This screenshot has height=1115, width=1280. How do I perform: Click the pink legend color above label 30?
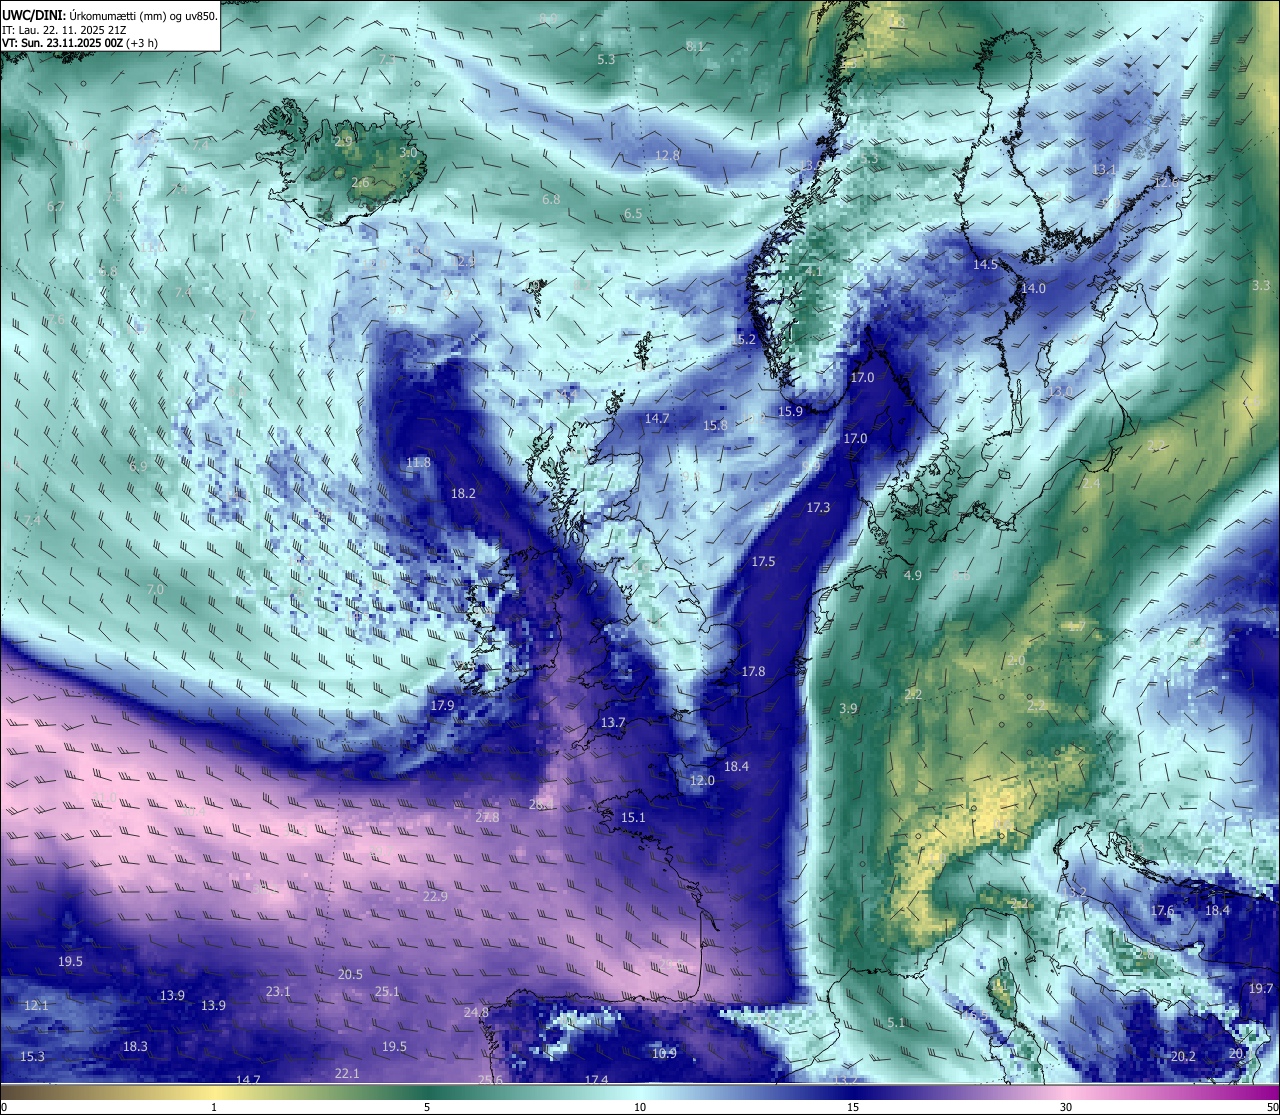1066,1091
